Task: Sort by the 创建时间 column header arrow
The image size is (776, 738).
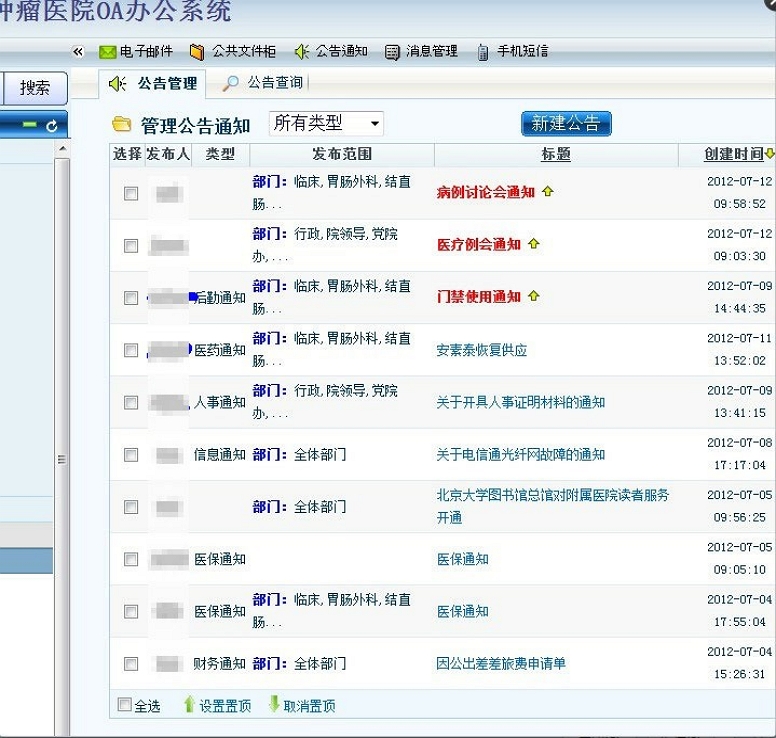Action: [770, 153]
